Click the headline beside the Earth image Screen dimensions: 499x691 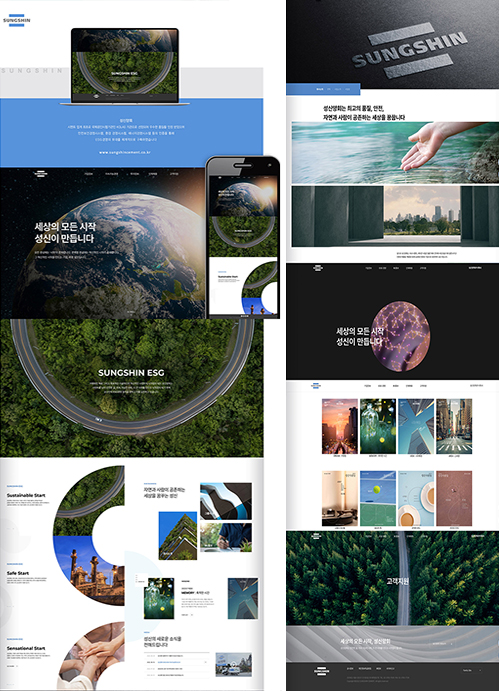click(65, 232)
